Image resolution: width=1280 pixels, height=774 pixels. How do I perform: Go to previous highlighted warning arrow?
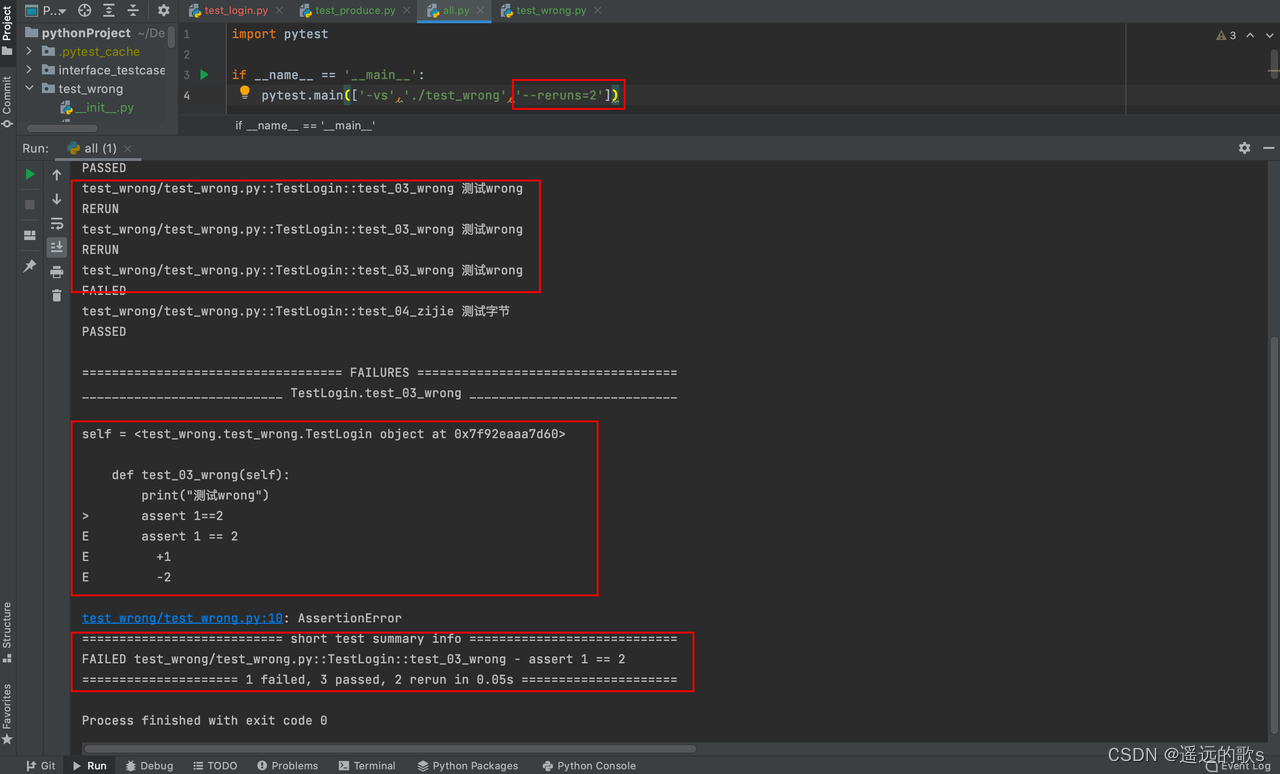(x=1250, y=35)
